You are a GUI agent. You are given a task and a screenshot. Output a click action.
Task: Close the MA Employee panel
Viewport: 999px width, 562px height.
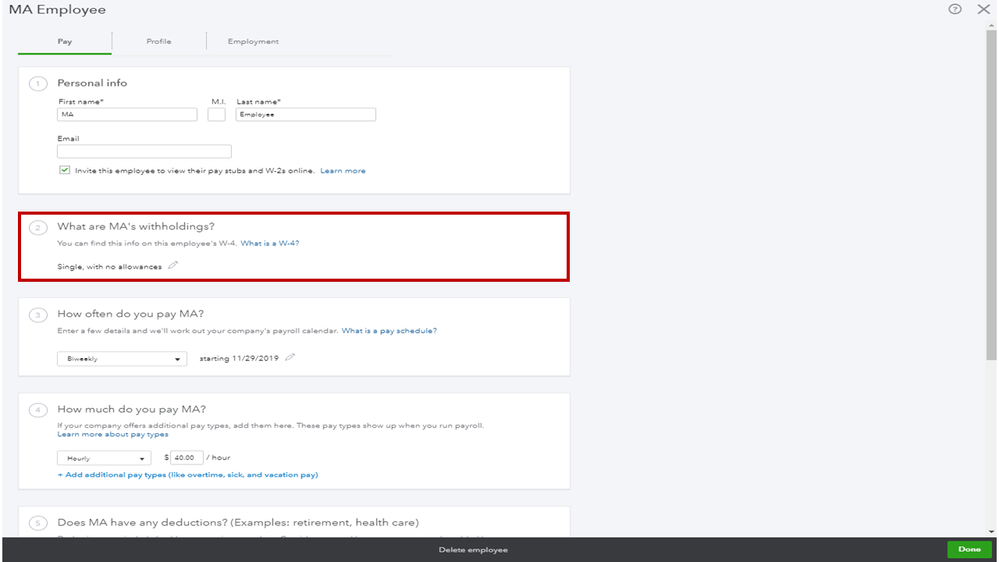point(983,9)
